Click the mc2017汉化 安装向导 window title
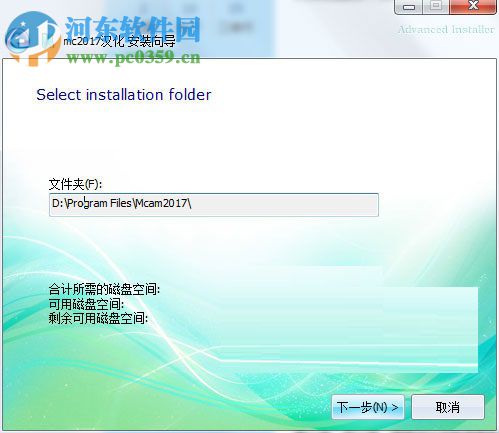The height and width of the screenshot is (433, 499). tap(119, 41)
